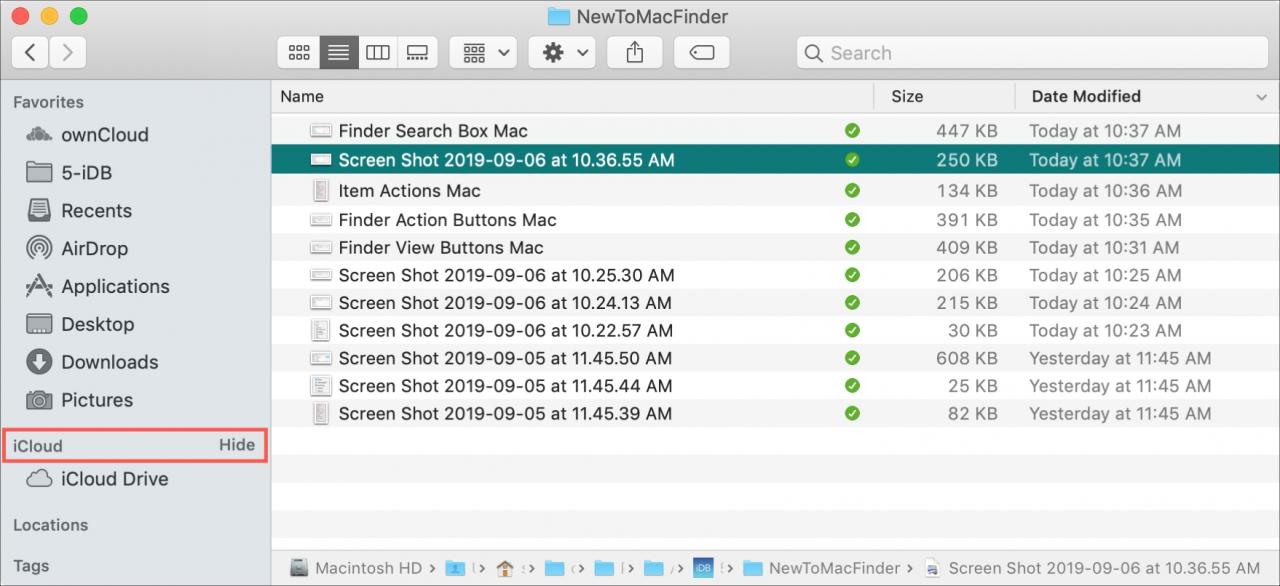Image resolution: width=1280 pixels, height=586 pixels.
Task: Switch to column view
Action: 378,53
